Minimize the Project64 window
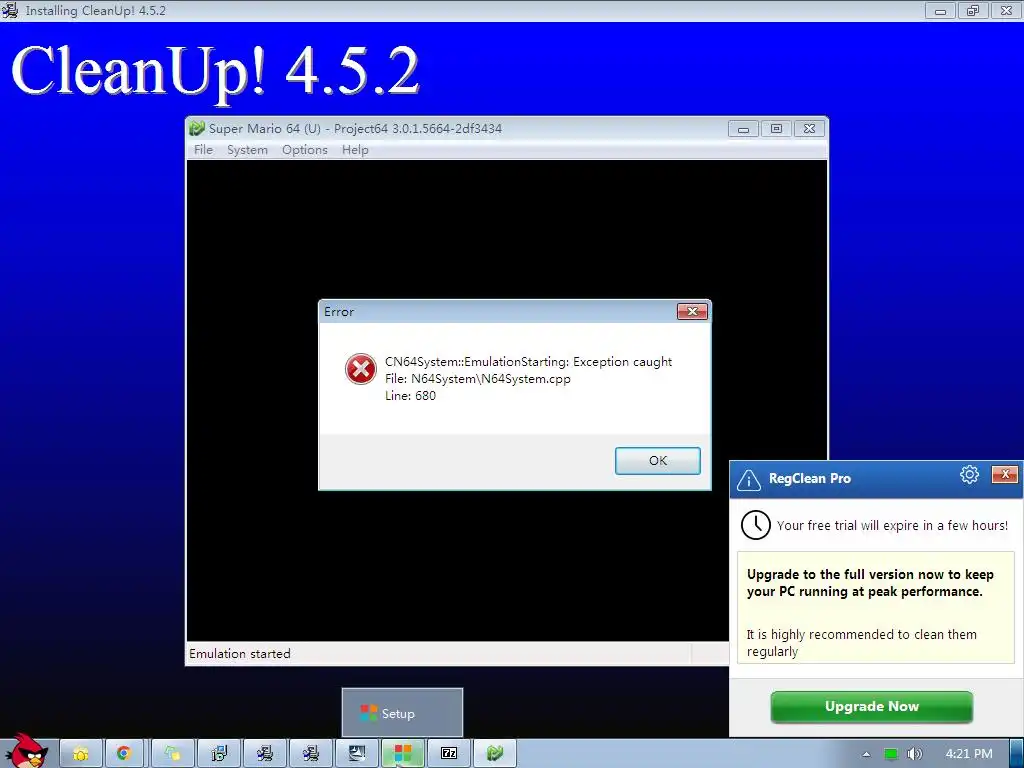The image size is (1024, 768). [743, 129]
